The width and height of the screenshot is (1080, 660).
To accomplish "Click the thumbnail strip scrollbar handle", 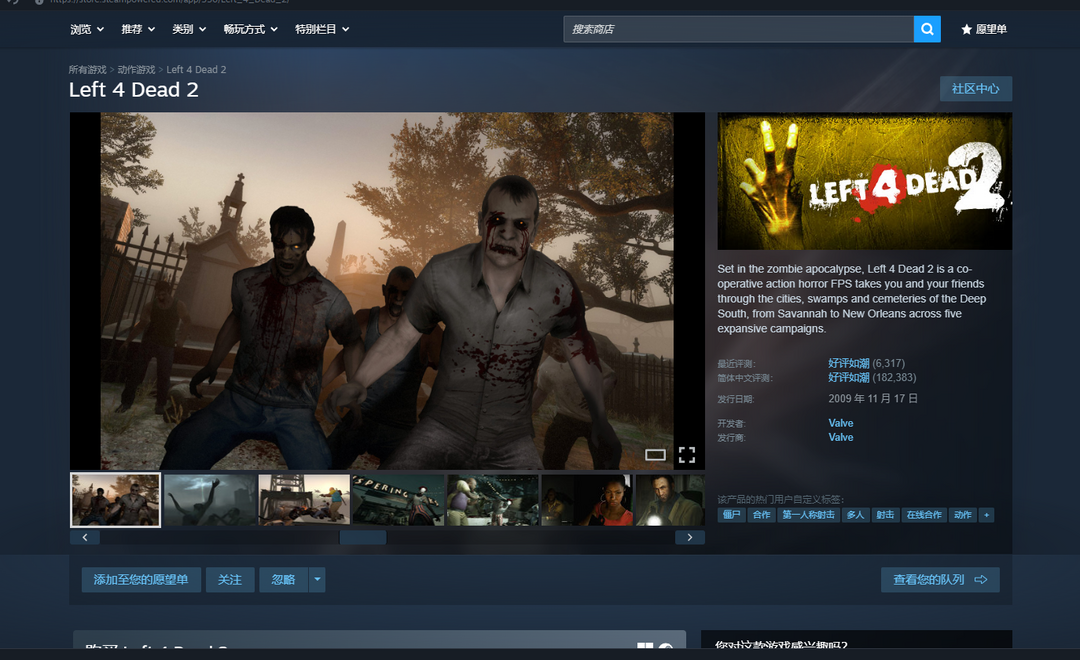I will (363, 538).
